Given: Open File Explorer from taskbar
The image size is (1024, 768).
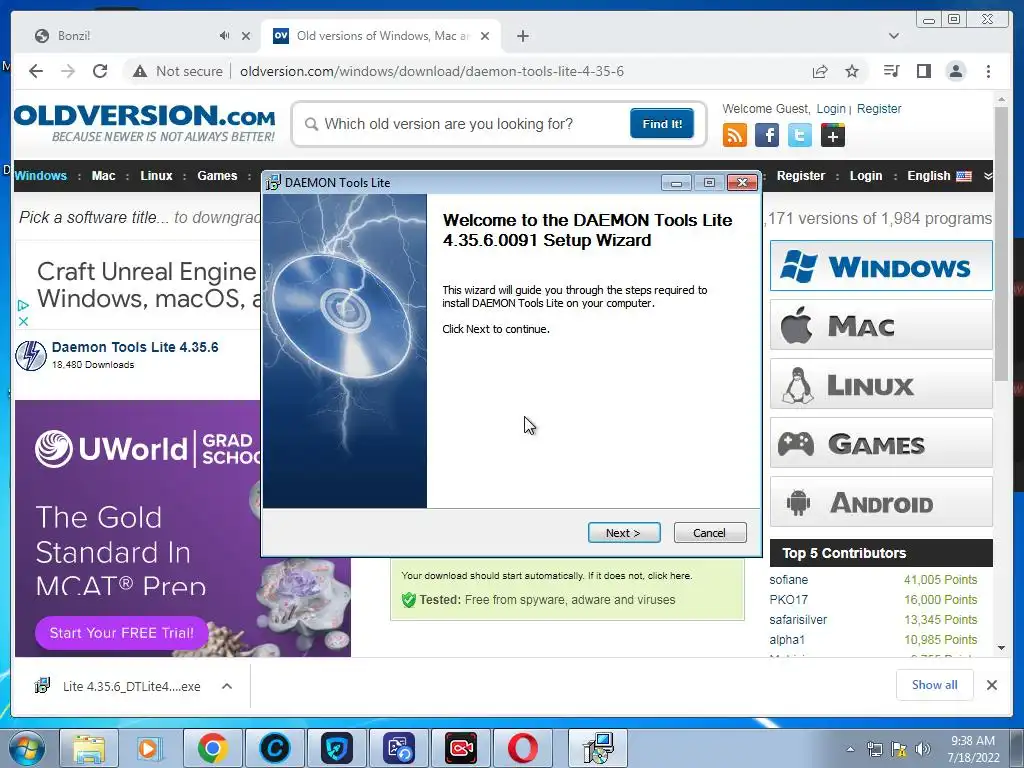Looking at the screenshot, I should pyautogui.click(x=89, y=749).
